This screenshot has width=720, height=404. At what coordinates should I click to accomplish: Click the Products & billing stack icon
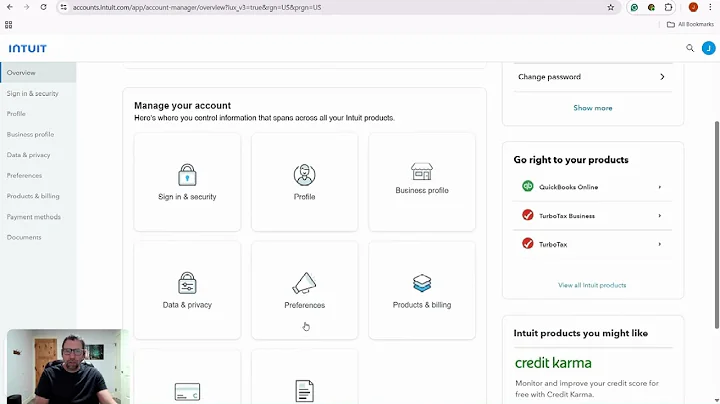point(422,283)
